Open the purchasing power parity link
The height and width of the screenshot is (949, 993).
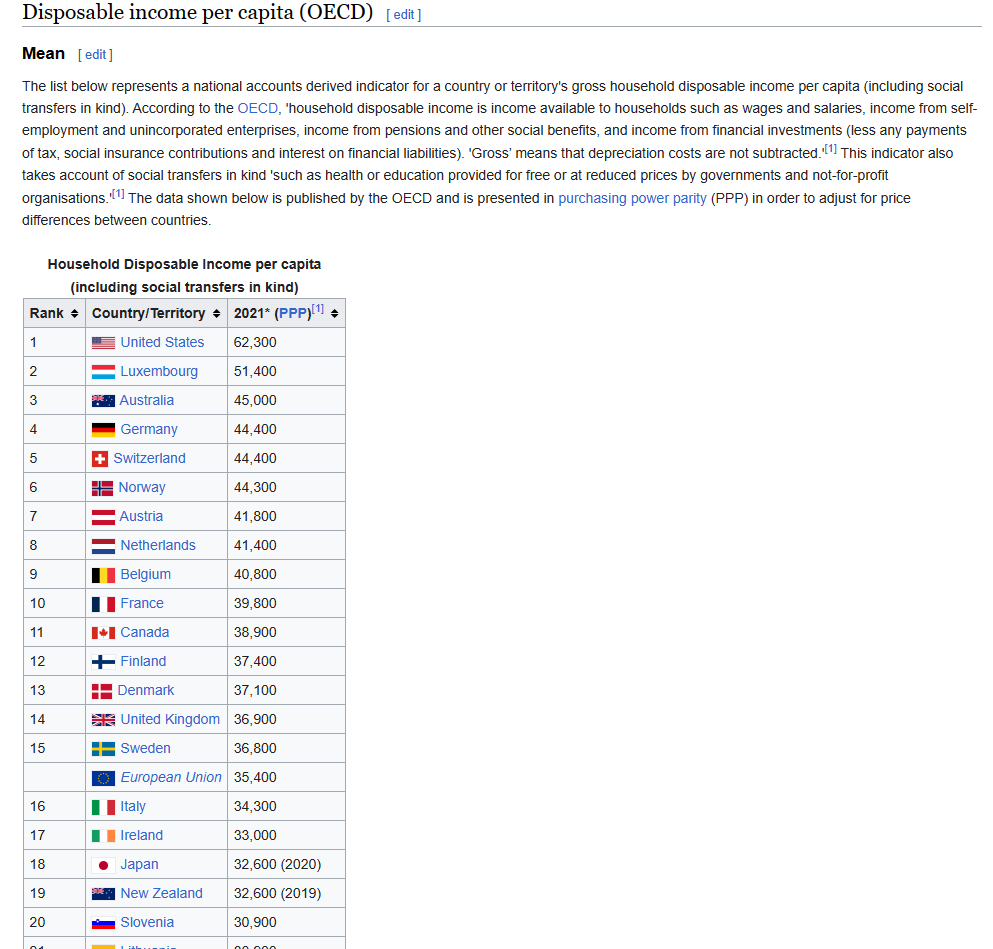click(x=632, y=198)
